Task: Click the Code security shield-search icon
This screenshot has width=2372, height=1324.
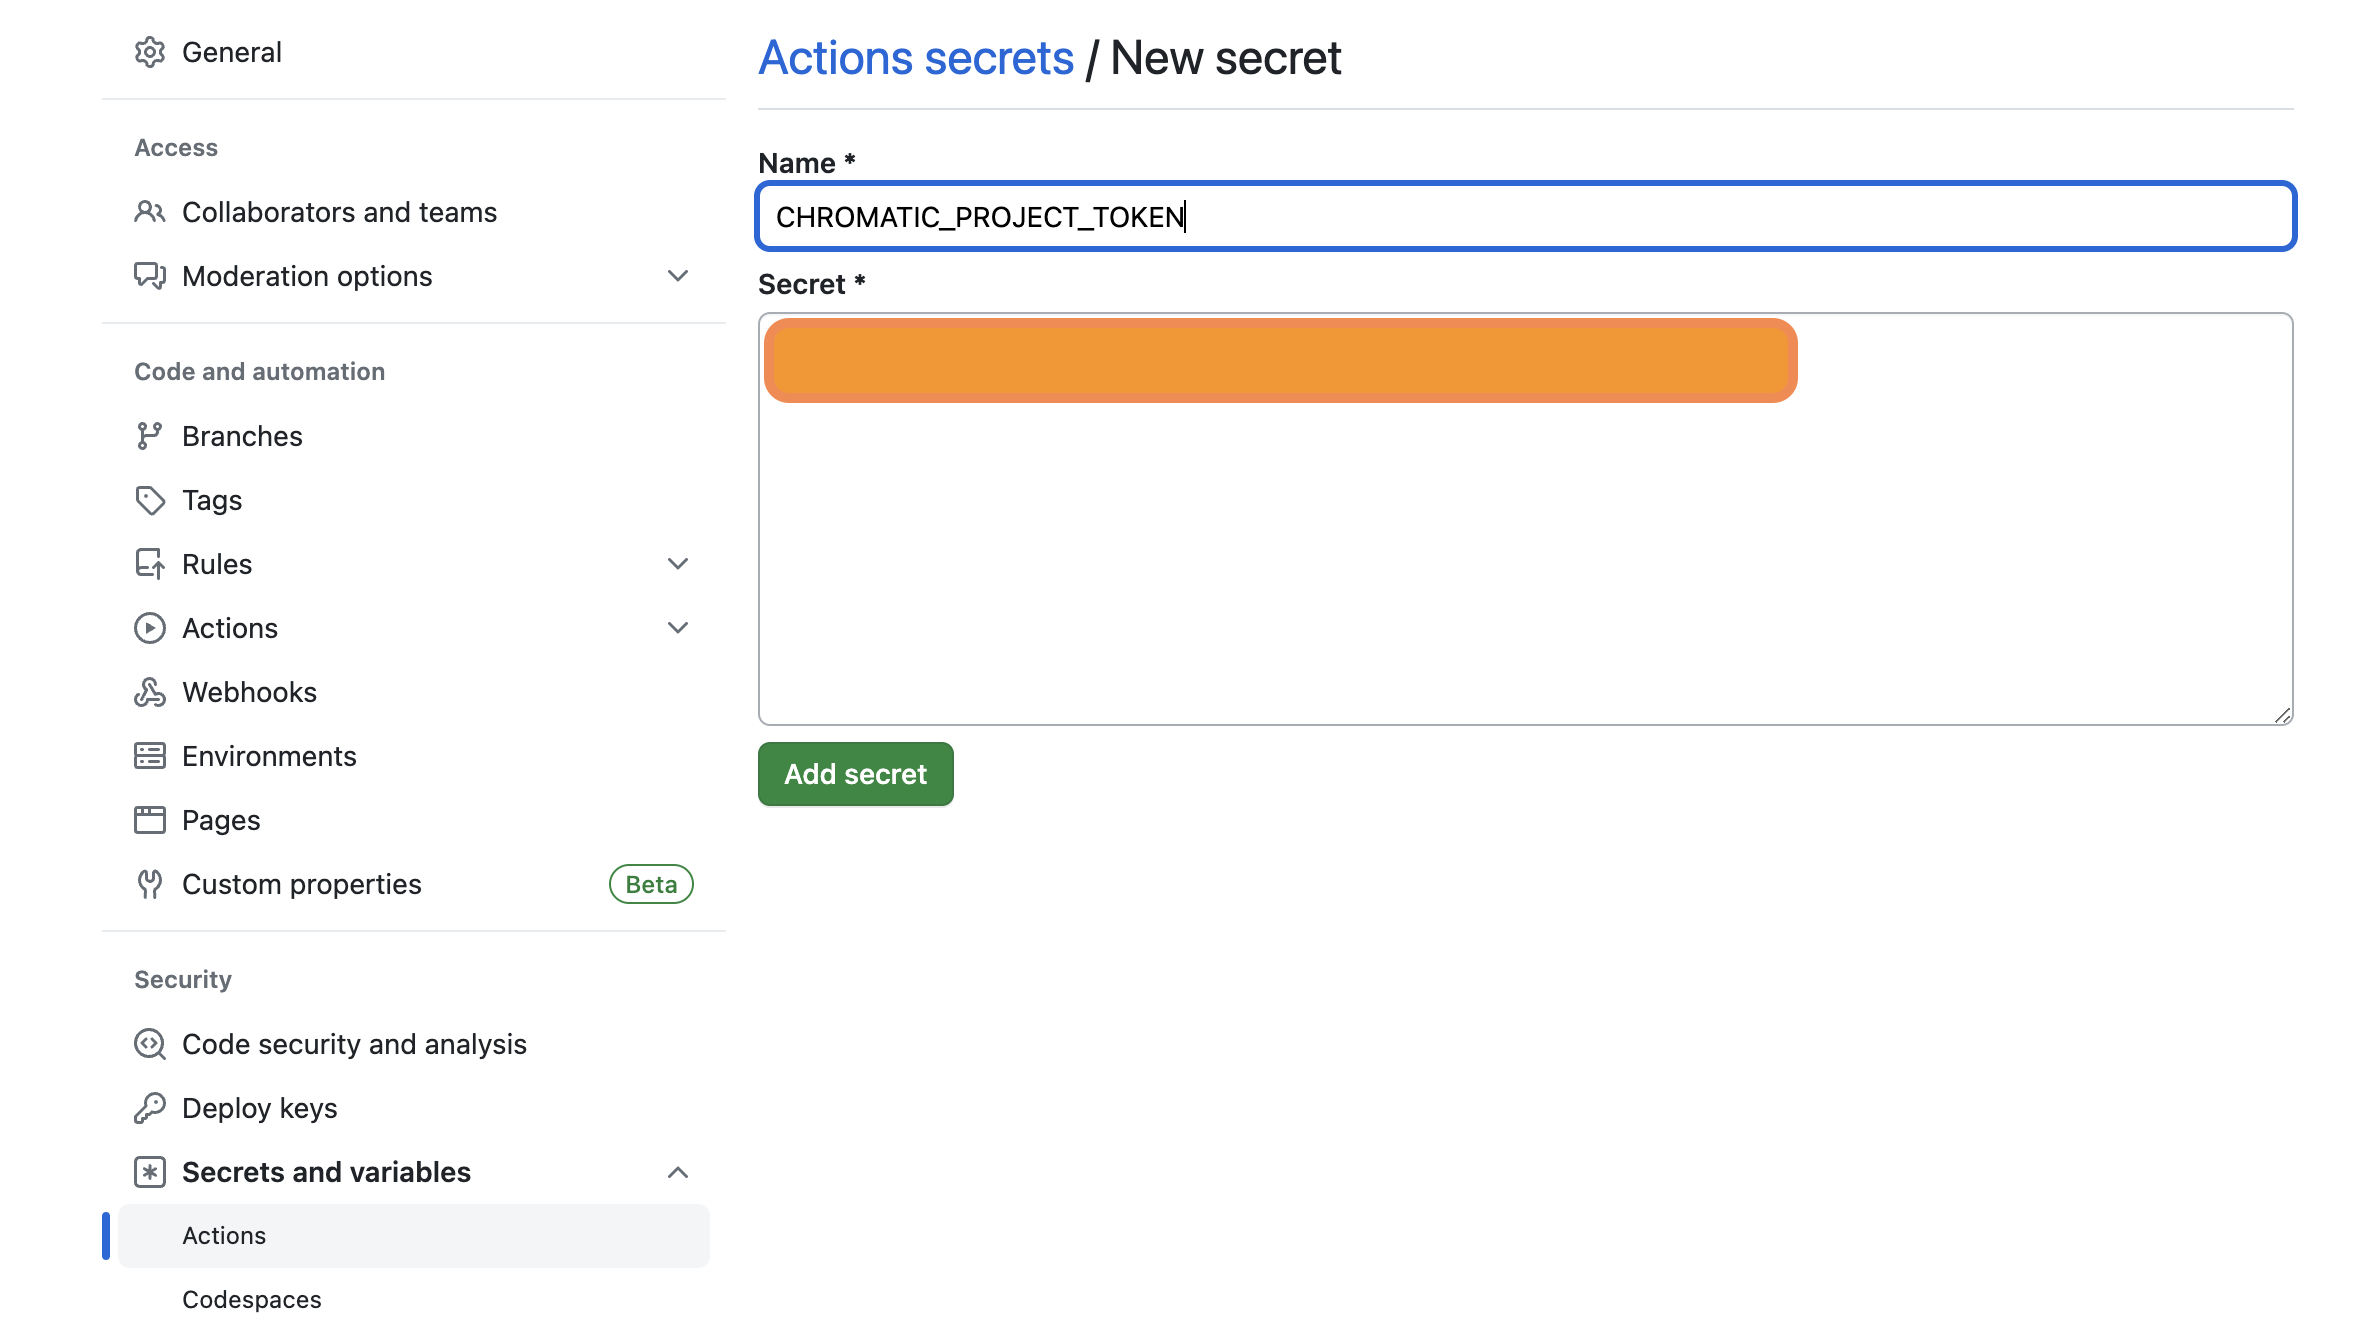Action: [150, 1044]
